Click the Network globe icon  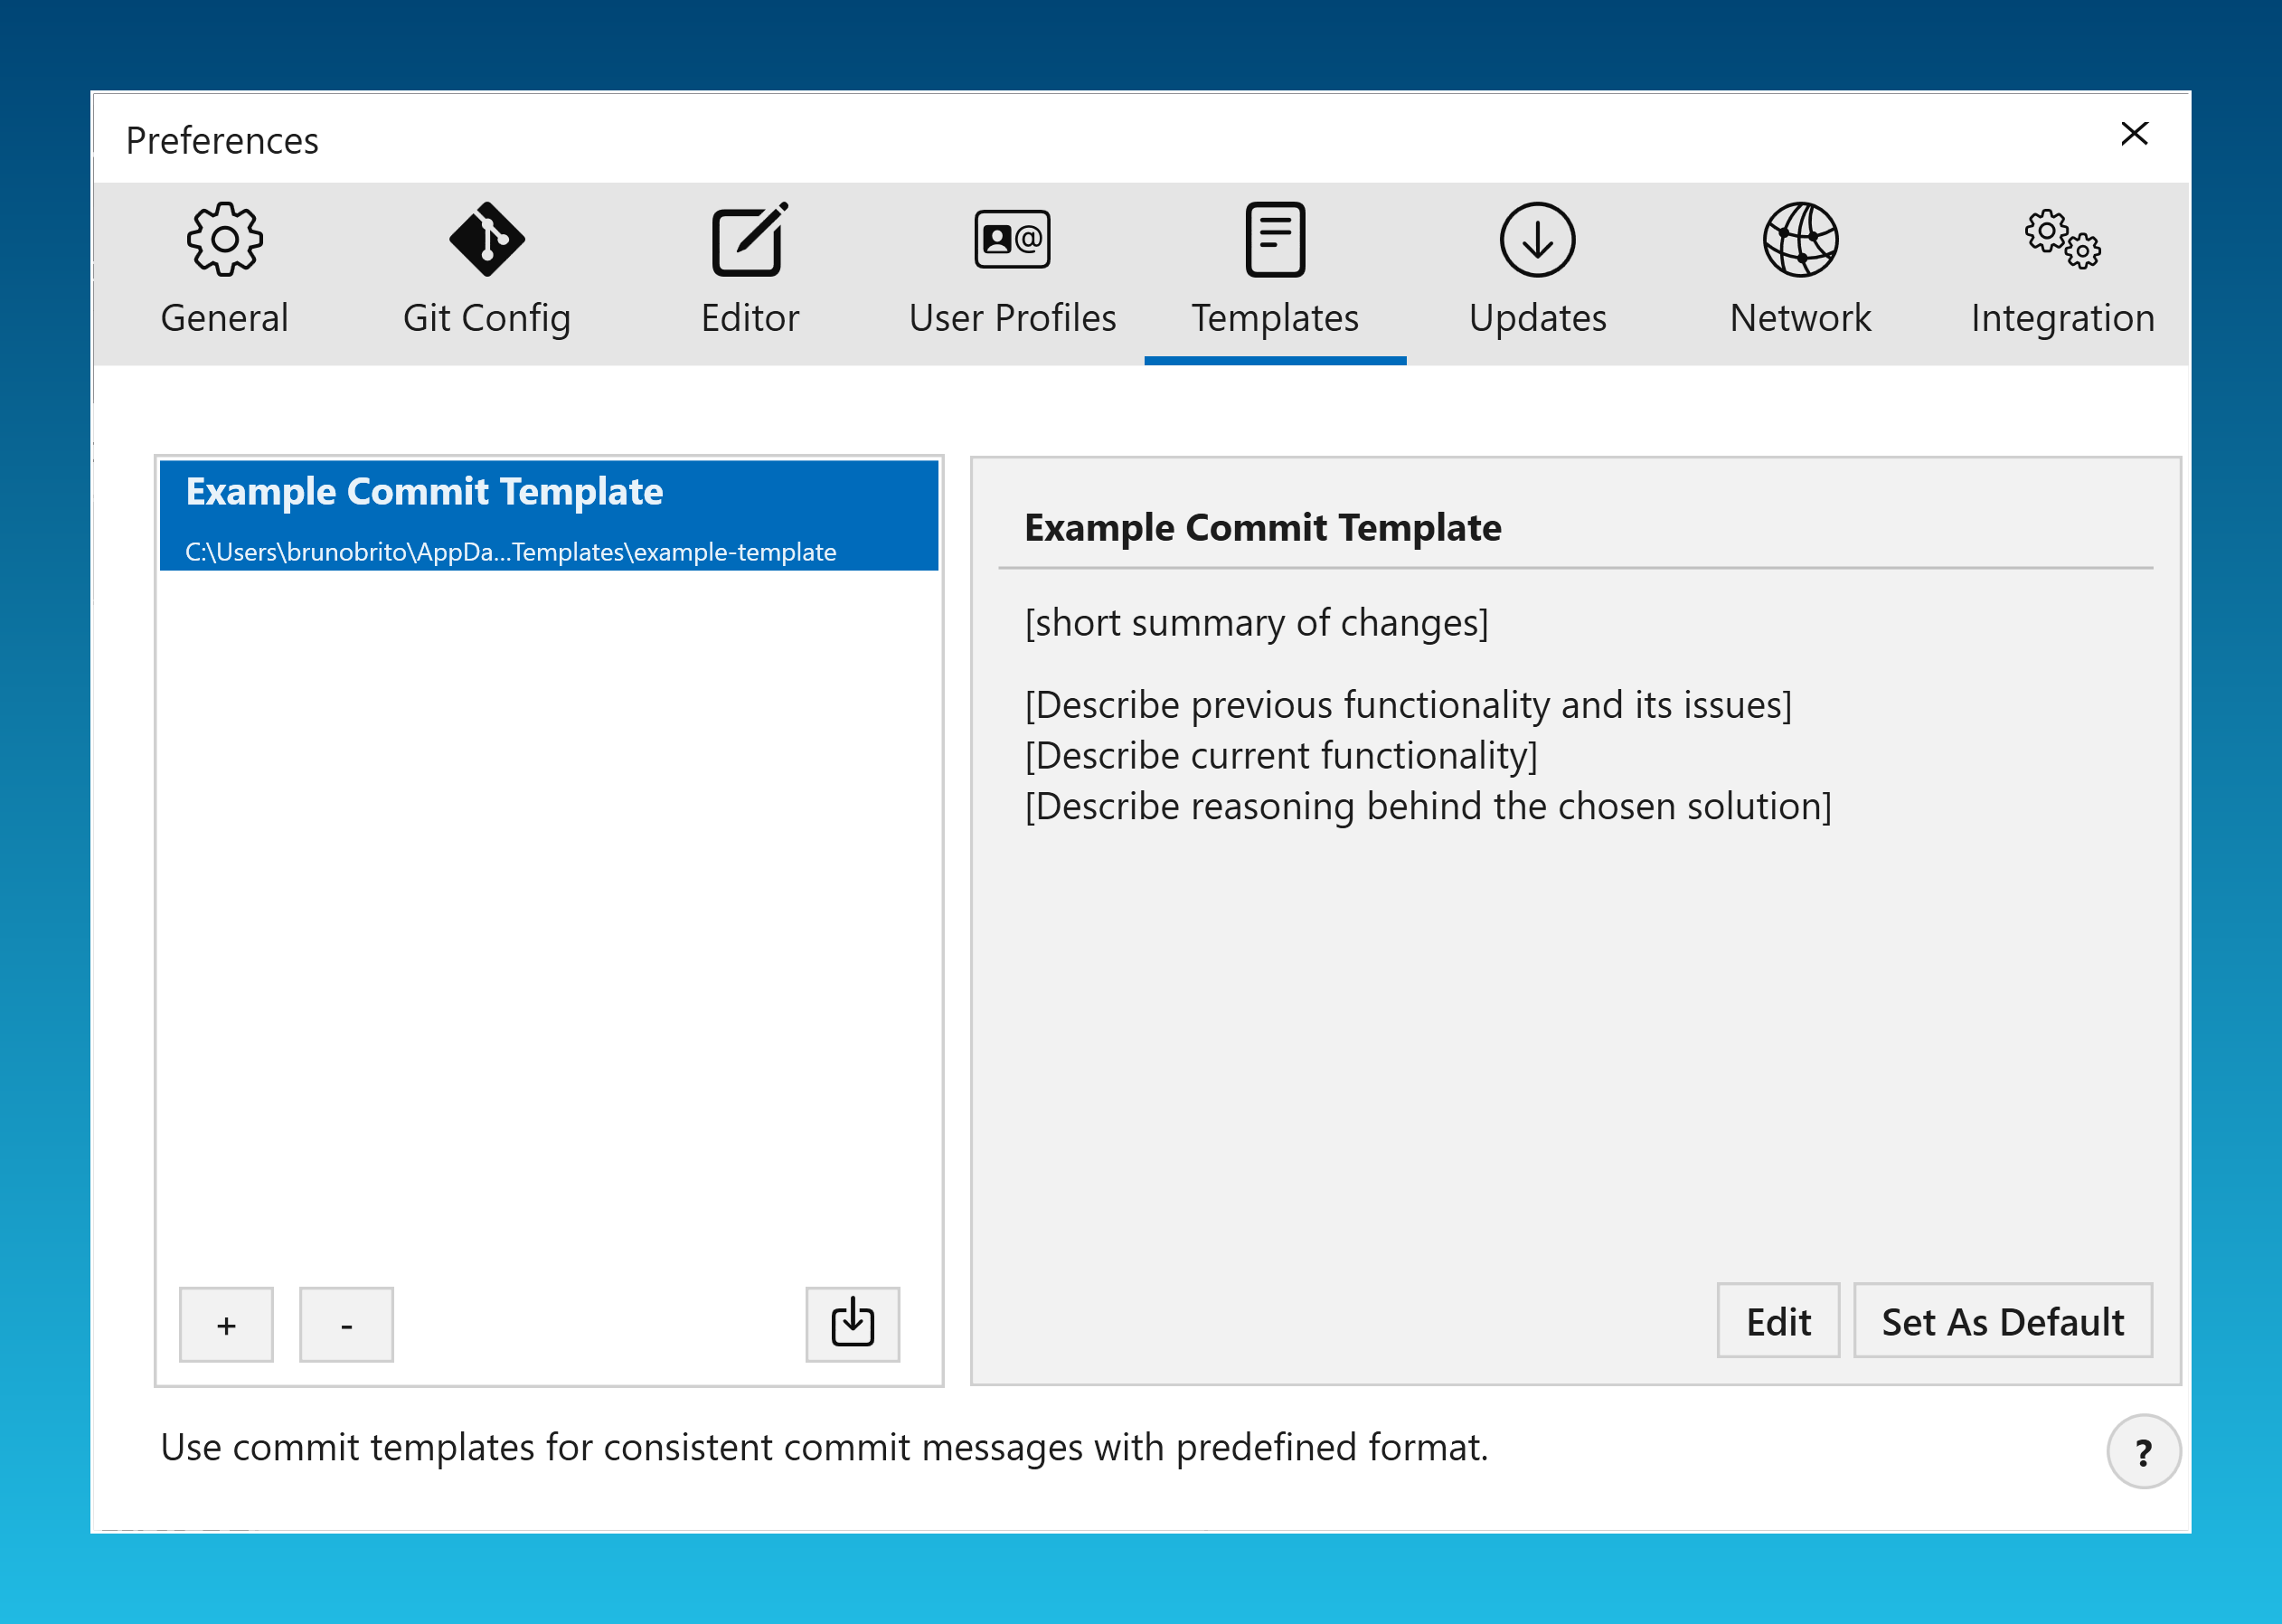point(1799,239)
